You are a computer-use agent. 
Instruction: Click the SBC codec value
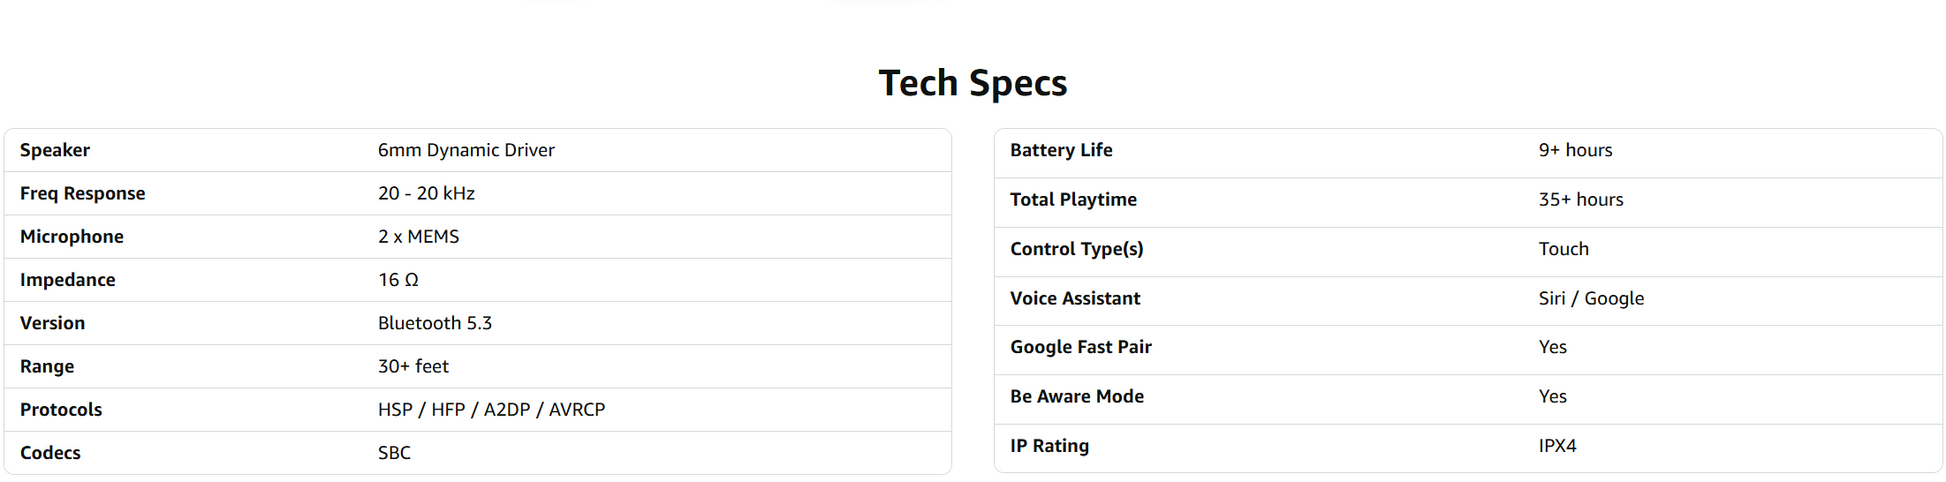pyautogui.click(x=394, y=453)
